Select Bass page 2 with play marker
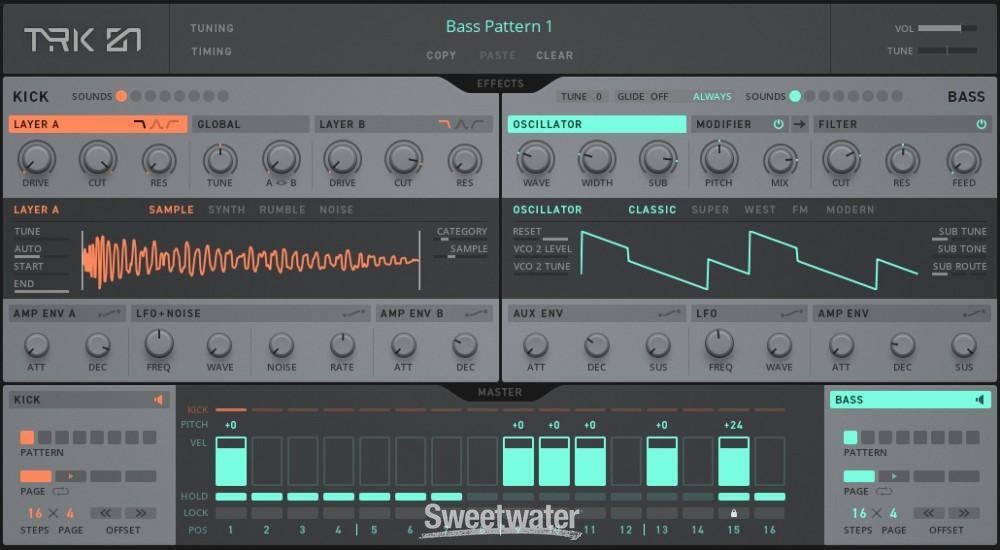The height and width of the screenshot is (550, 1000). click(894, 476)
